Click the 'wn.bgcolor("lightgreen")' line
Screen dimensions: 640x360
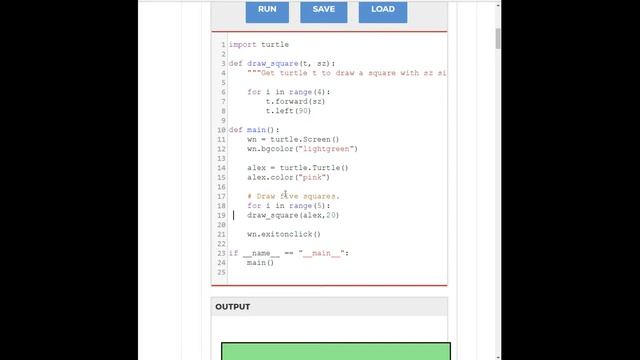click(x=302, y=149)
